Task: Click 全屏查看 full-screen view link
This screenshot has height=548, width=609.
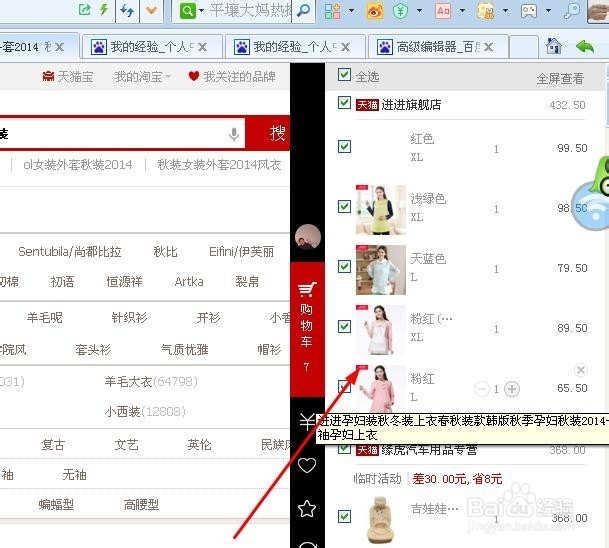Action: pos(560,79)
